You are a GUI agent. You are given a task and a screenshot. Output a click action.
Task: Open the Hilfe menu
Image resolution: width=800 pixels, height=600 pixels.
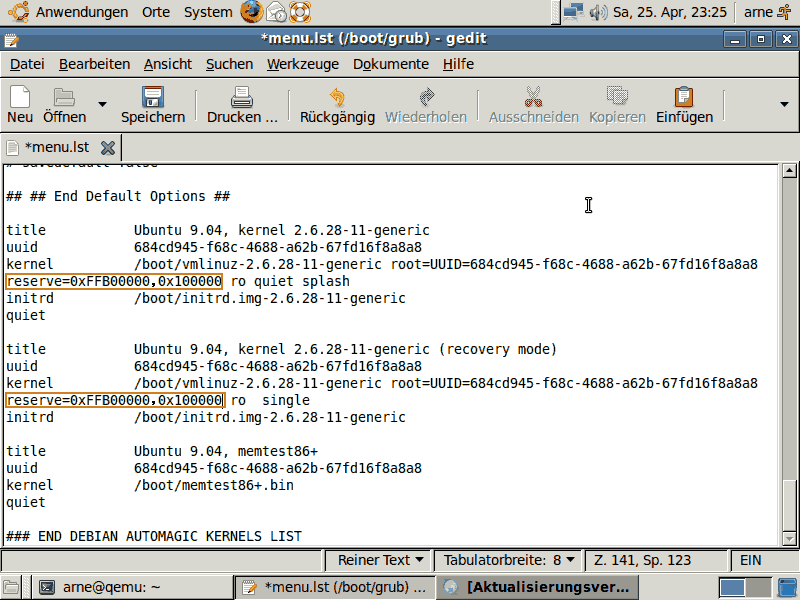pyautogui.click(x=458, y=64)
